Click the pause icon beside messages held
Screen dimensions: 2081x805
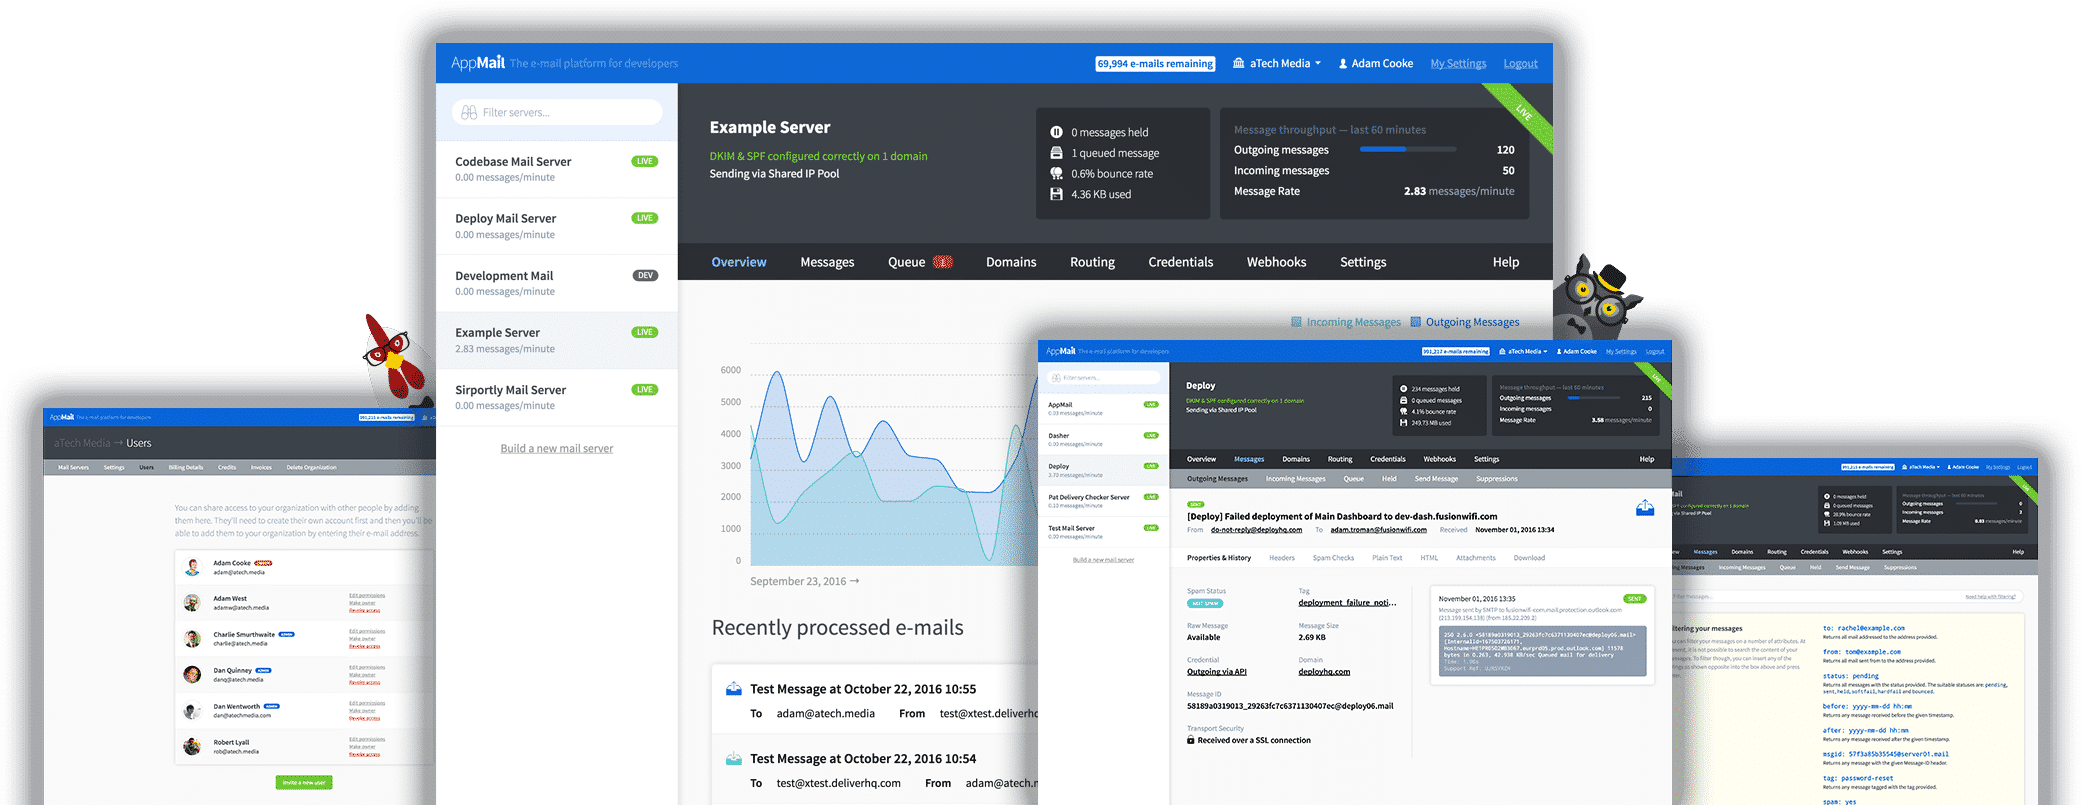click(1056, 132)
